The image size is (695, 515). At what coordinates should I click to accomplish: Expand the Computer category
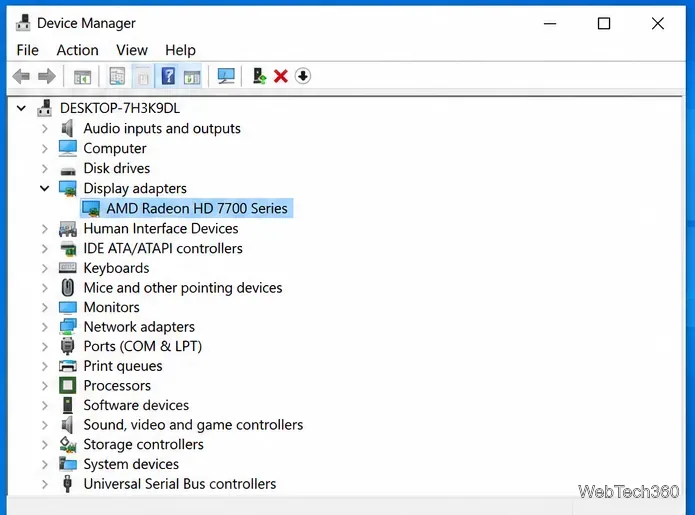click(44, 148)
